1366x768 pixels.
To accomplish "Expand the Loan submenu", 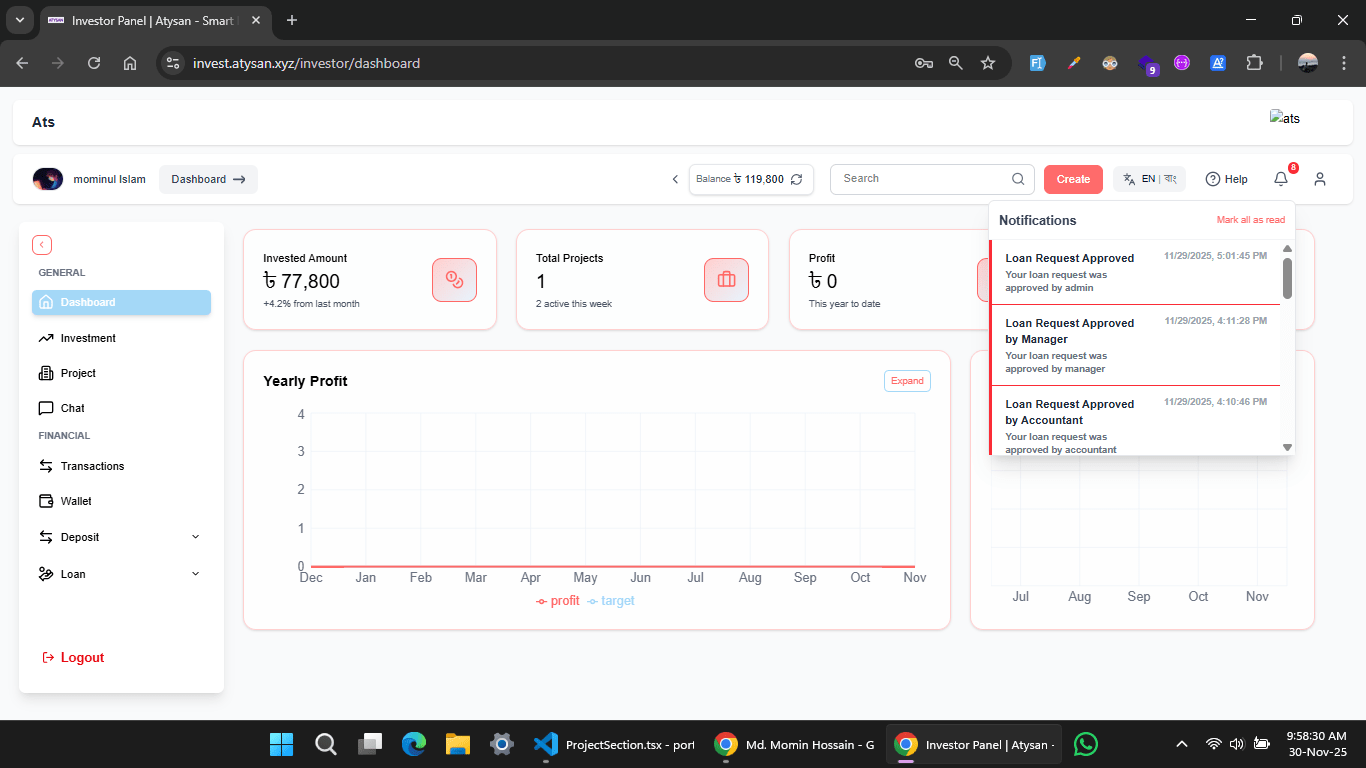I will click(x=195, y=574).
